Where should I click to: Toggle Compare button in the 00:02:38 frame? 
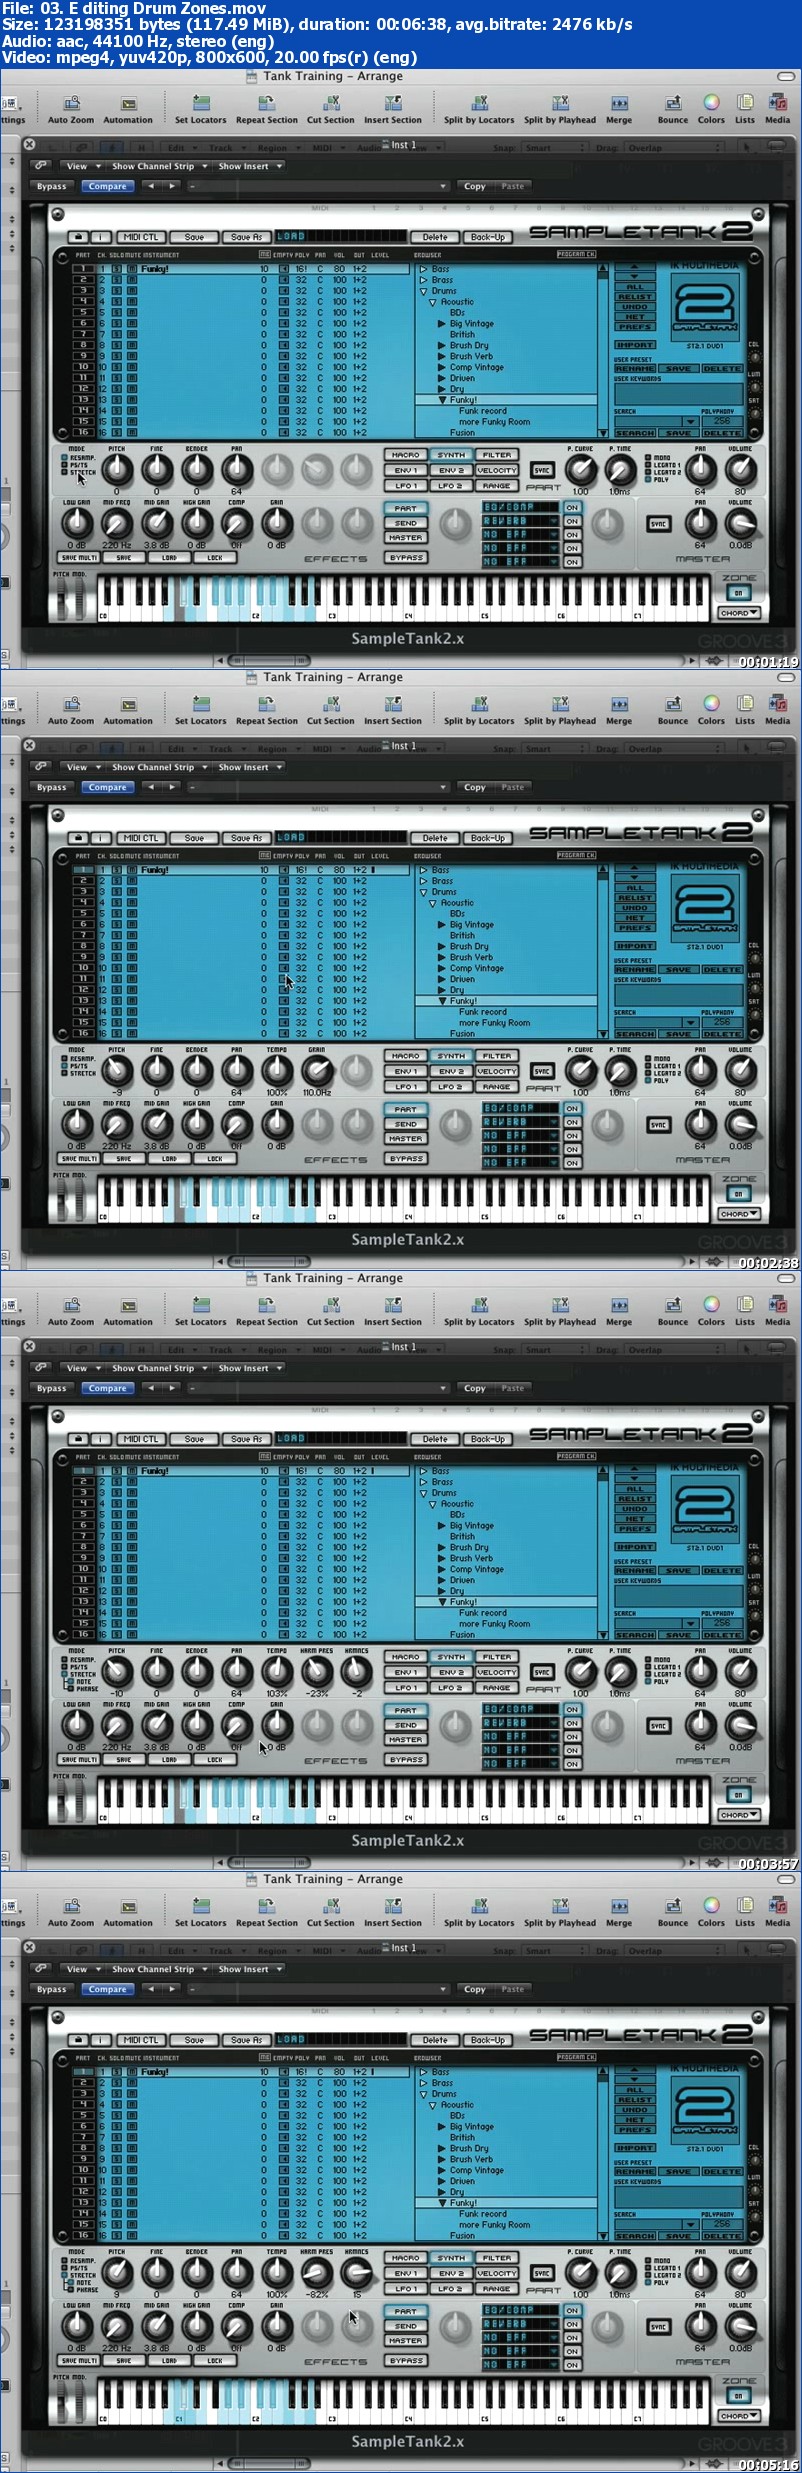coord(107,787)
